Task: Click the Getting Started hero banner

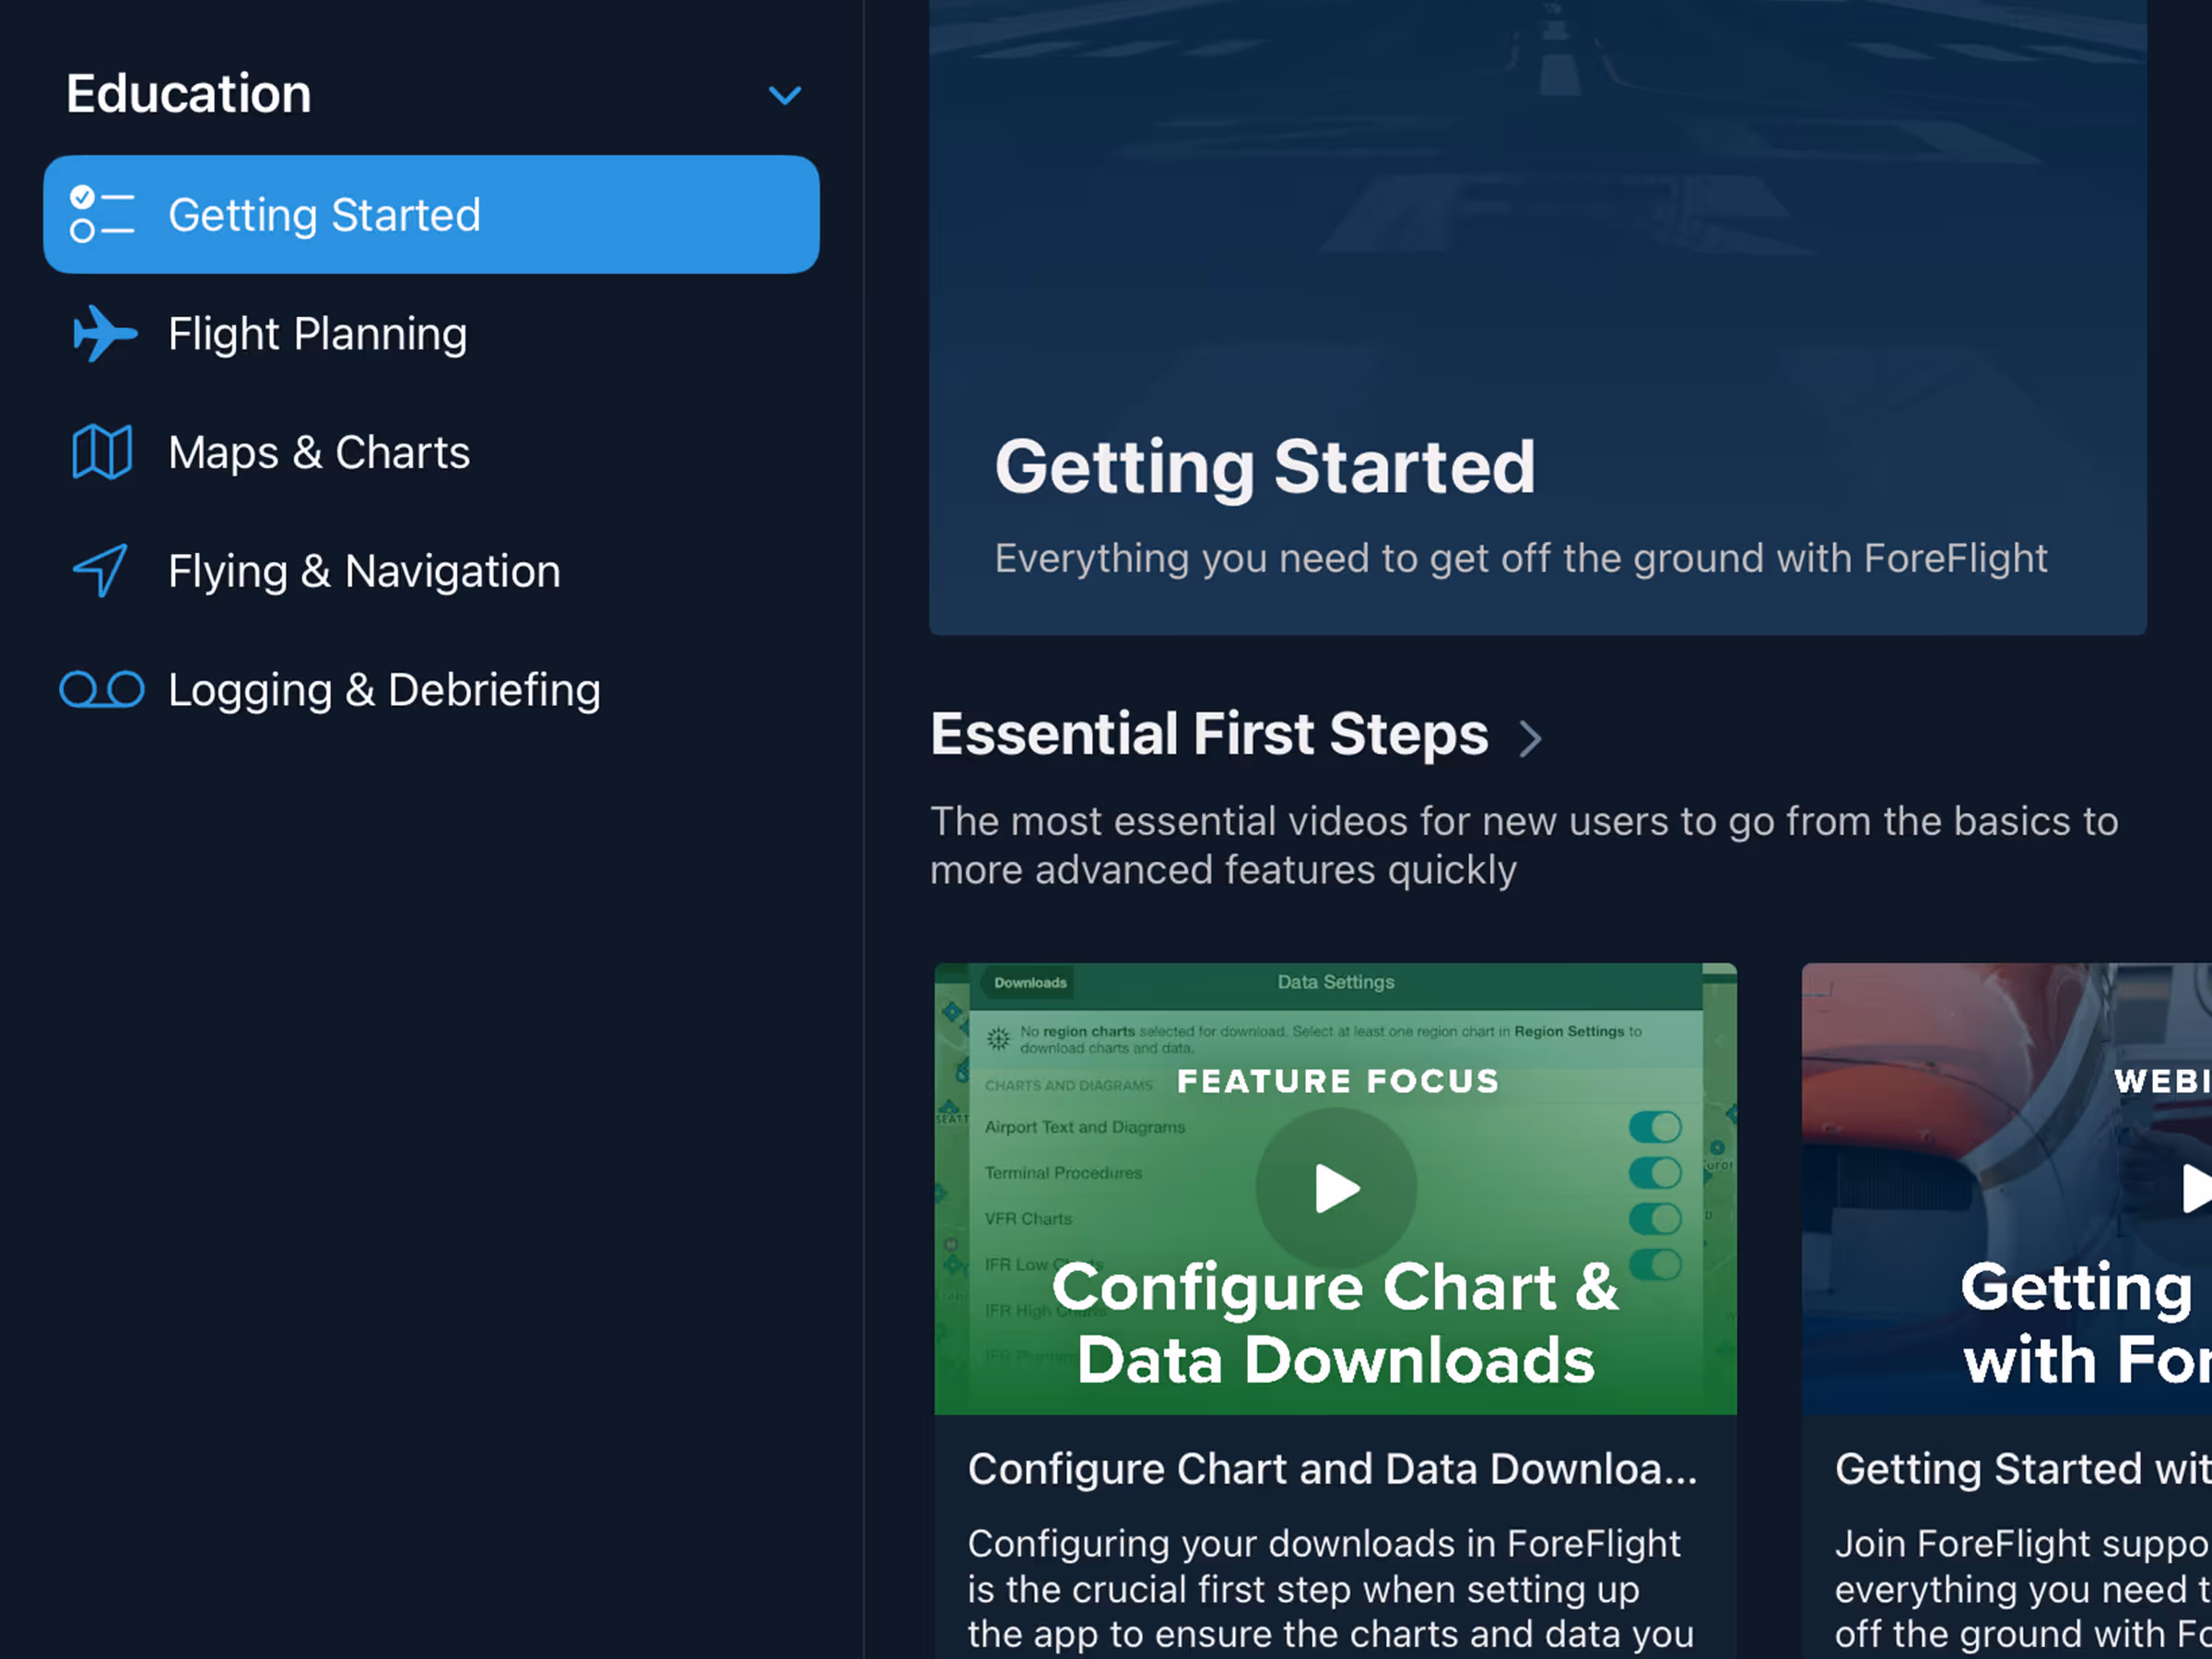Action: [1537, 317]
